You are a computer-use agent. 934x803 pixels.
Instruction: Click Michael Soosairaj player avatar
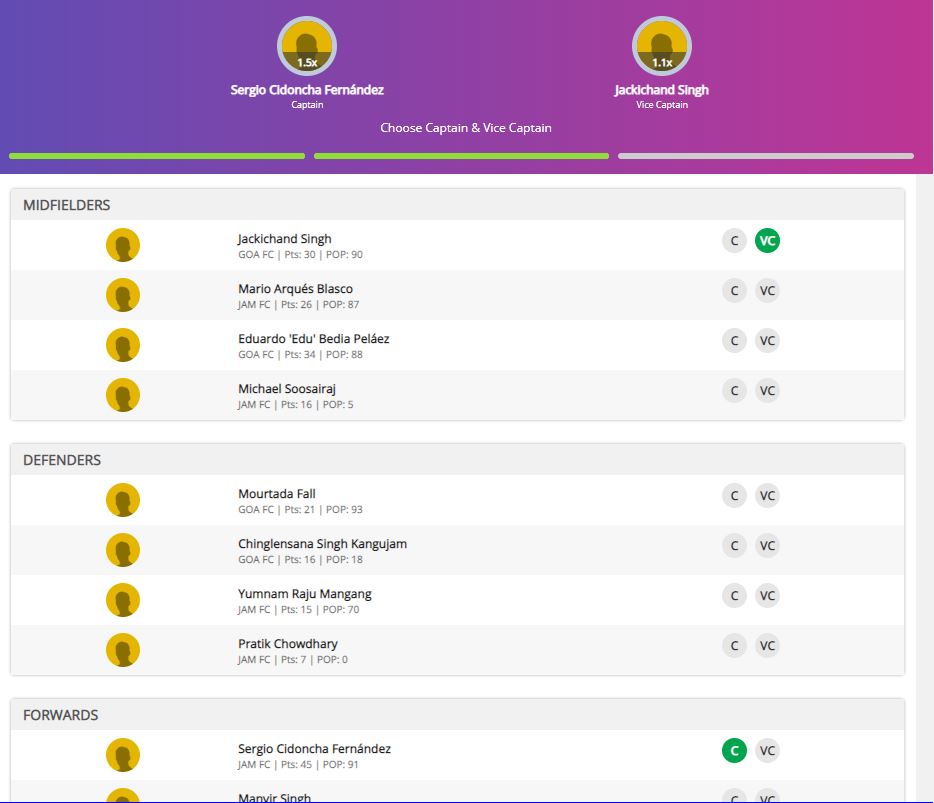(123, 395)
